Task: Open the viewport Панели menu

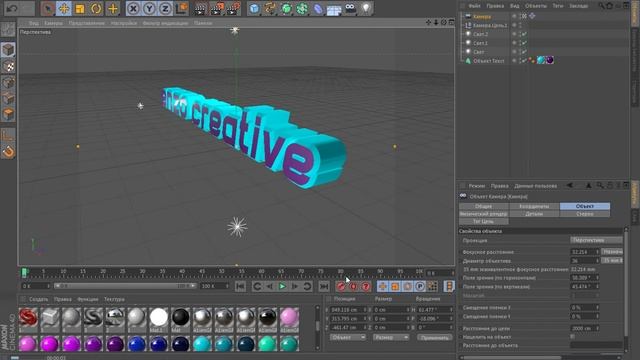Action: click(203, 23)
